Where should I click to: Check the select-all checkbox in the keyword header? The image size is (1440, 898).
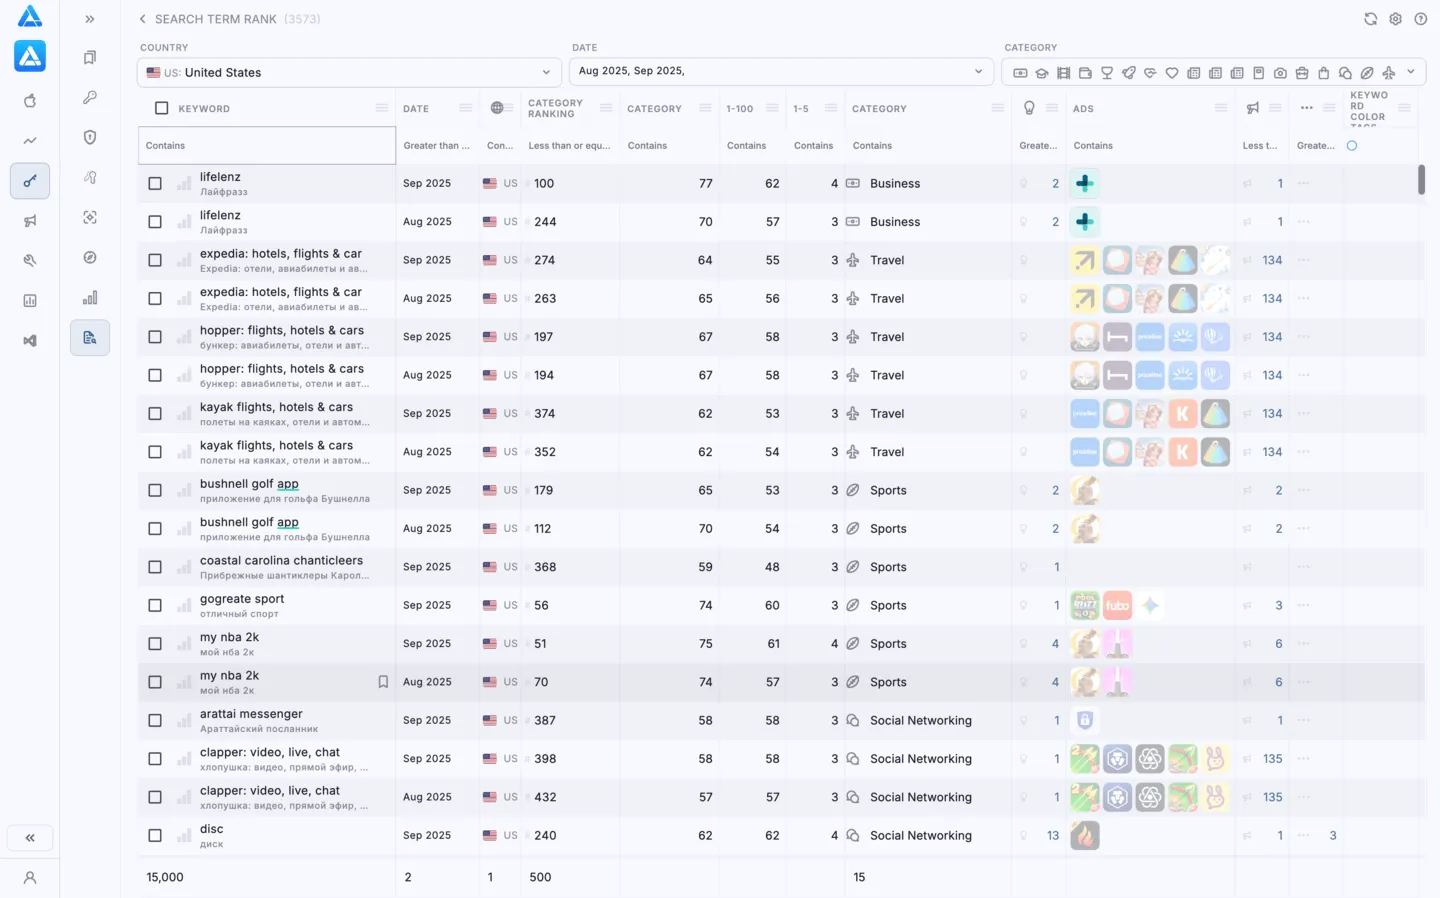161,108
